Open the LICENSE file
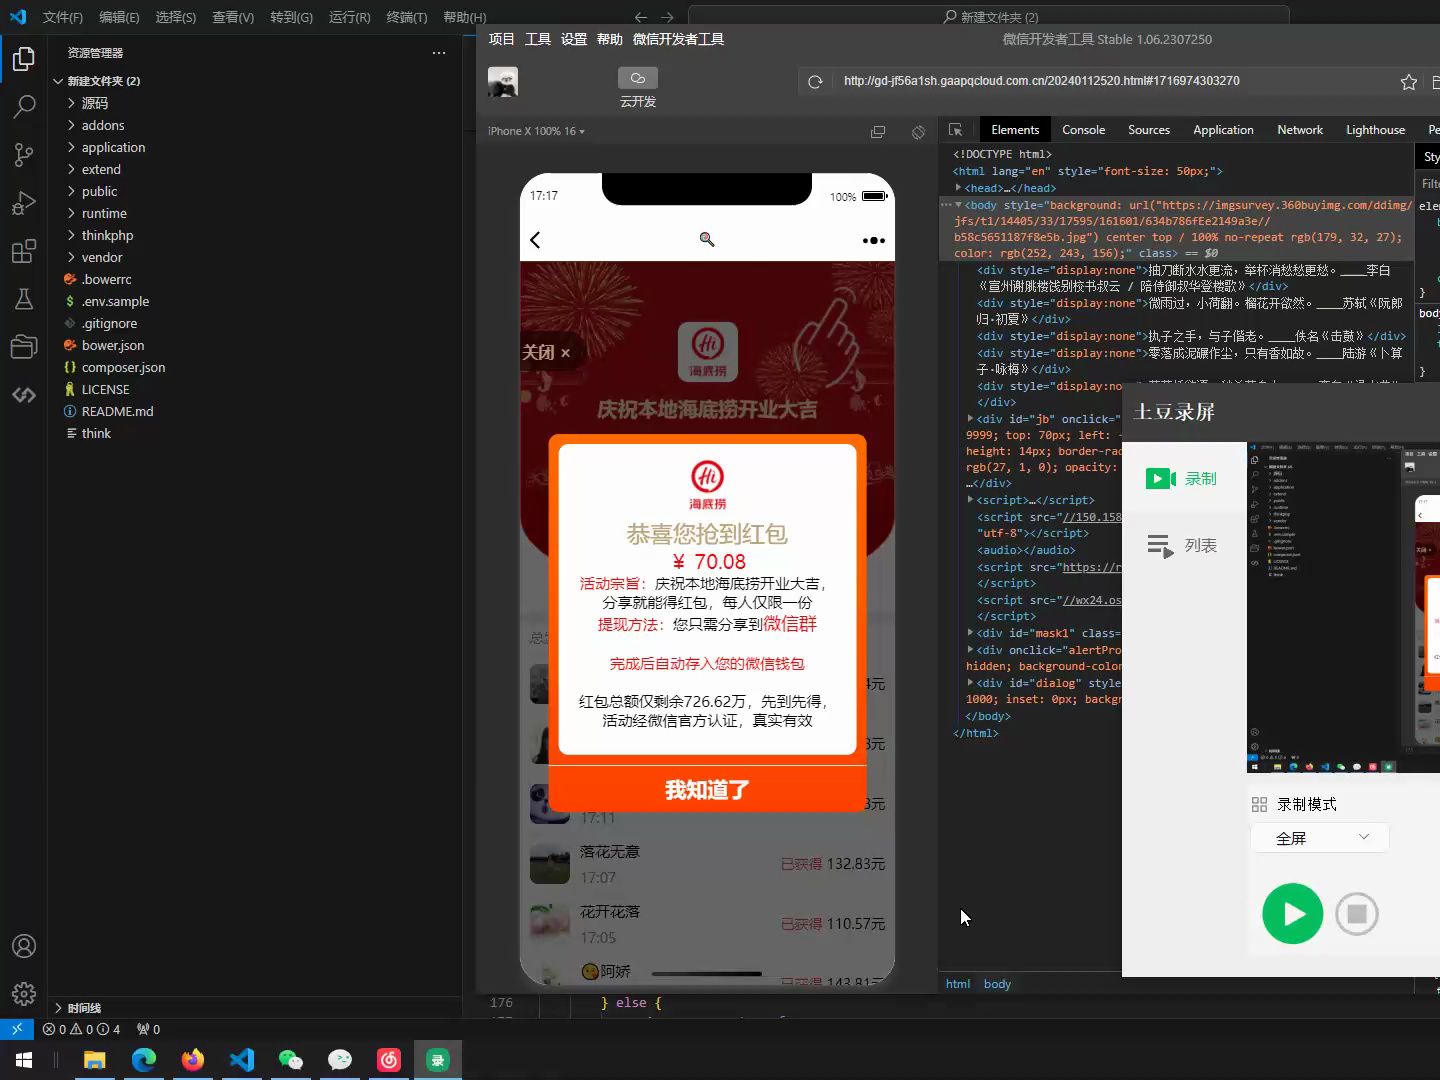Screen dimensions: 1440x1080 [x=105, y=389]
